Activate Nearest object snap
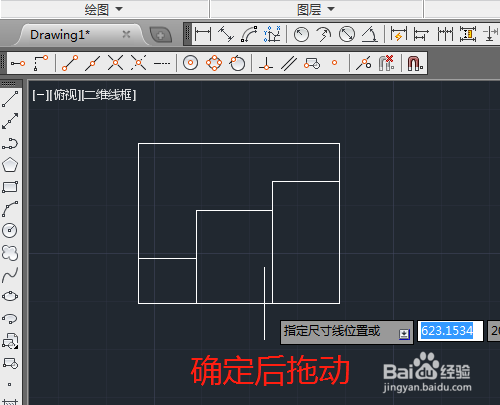Viewport: 500px width, 405px height. pyautogui.click(x=363, y=63)
